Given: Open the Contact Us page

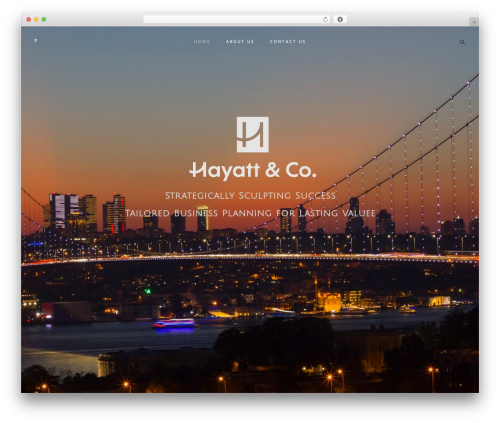Looking at the screenshot, I should 287,42.
